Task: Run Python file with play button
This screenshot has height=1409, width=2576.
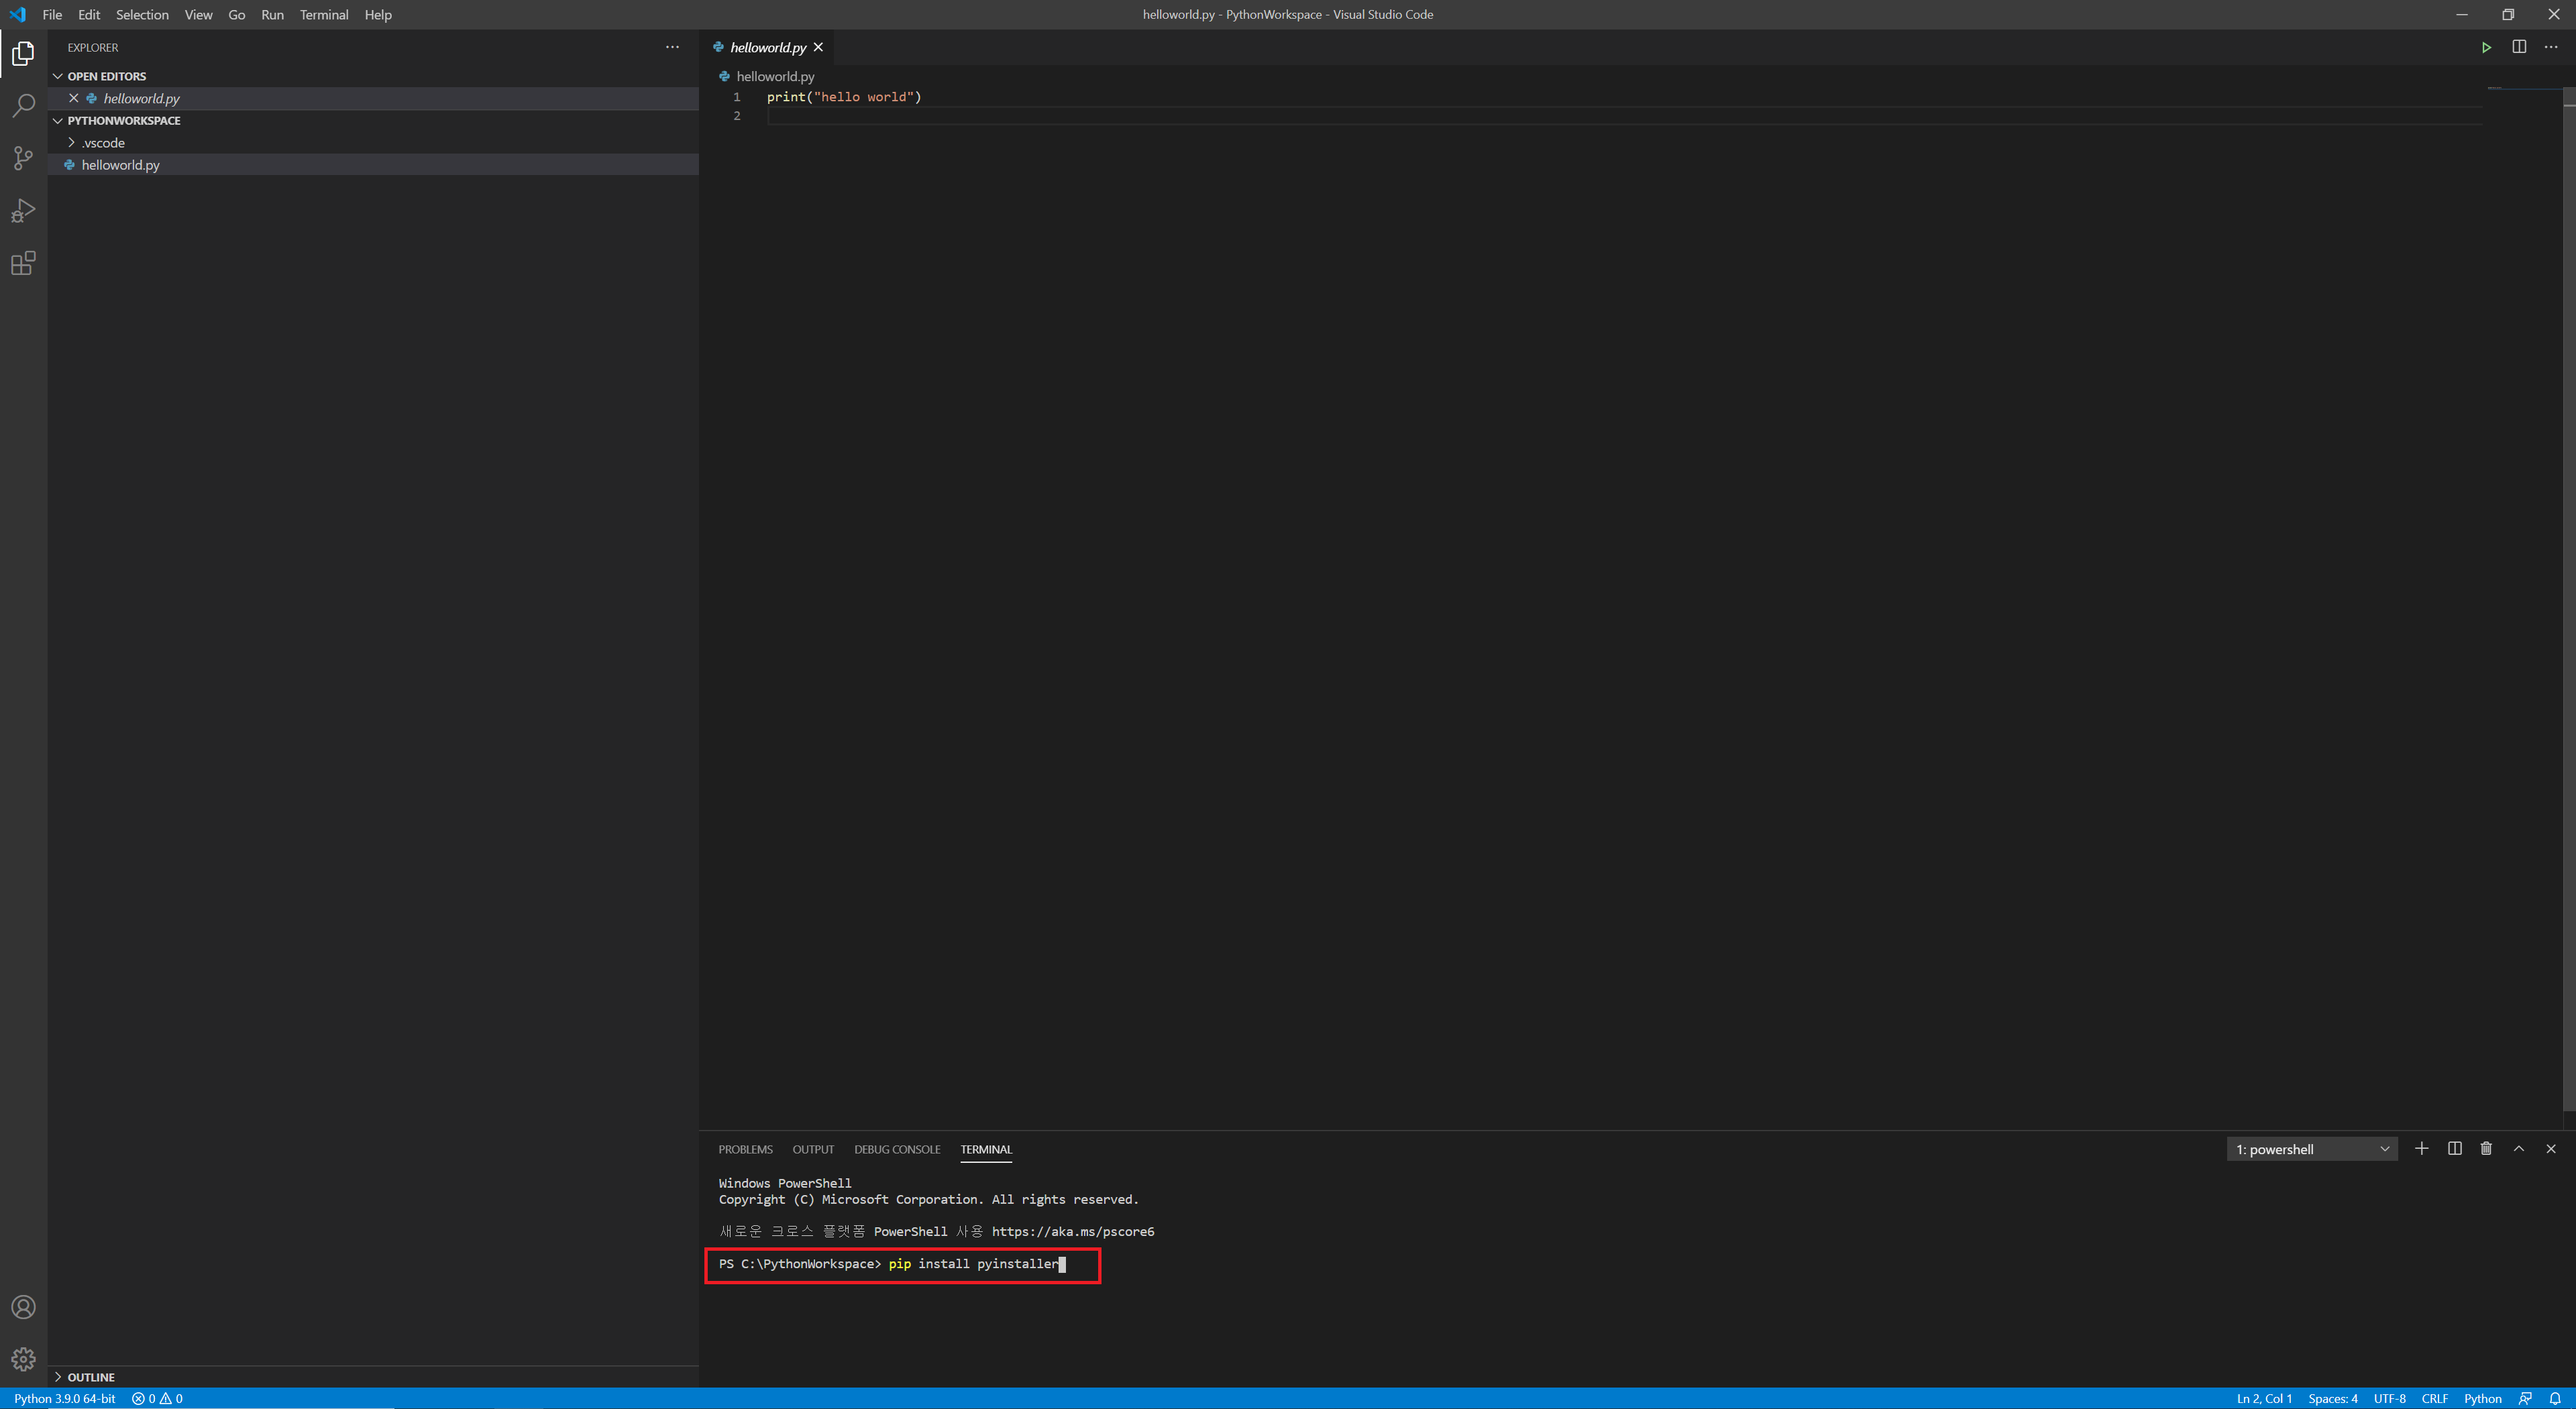Action: point(2486,47)
